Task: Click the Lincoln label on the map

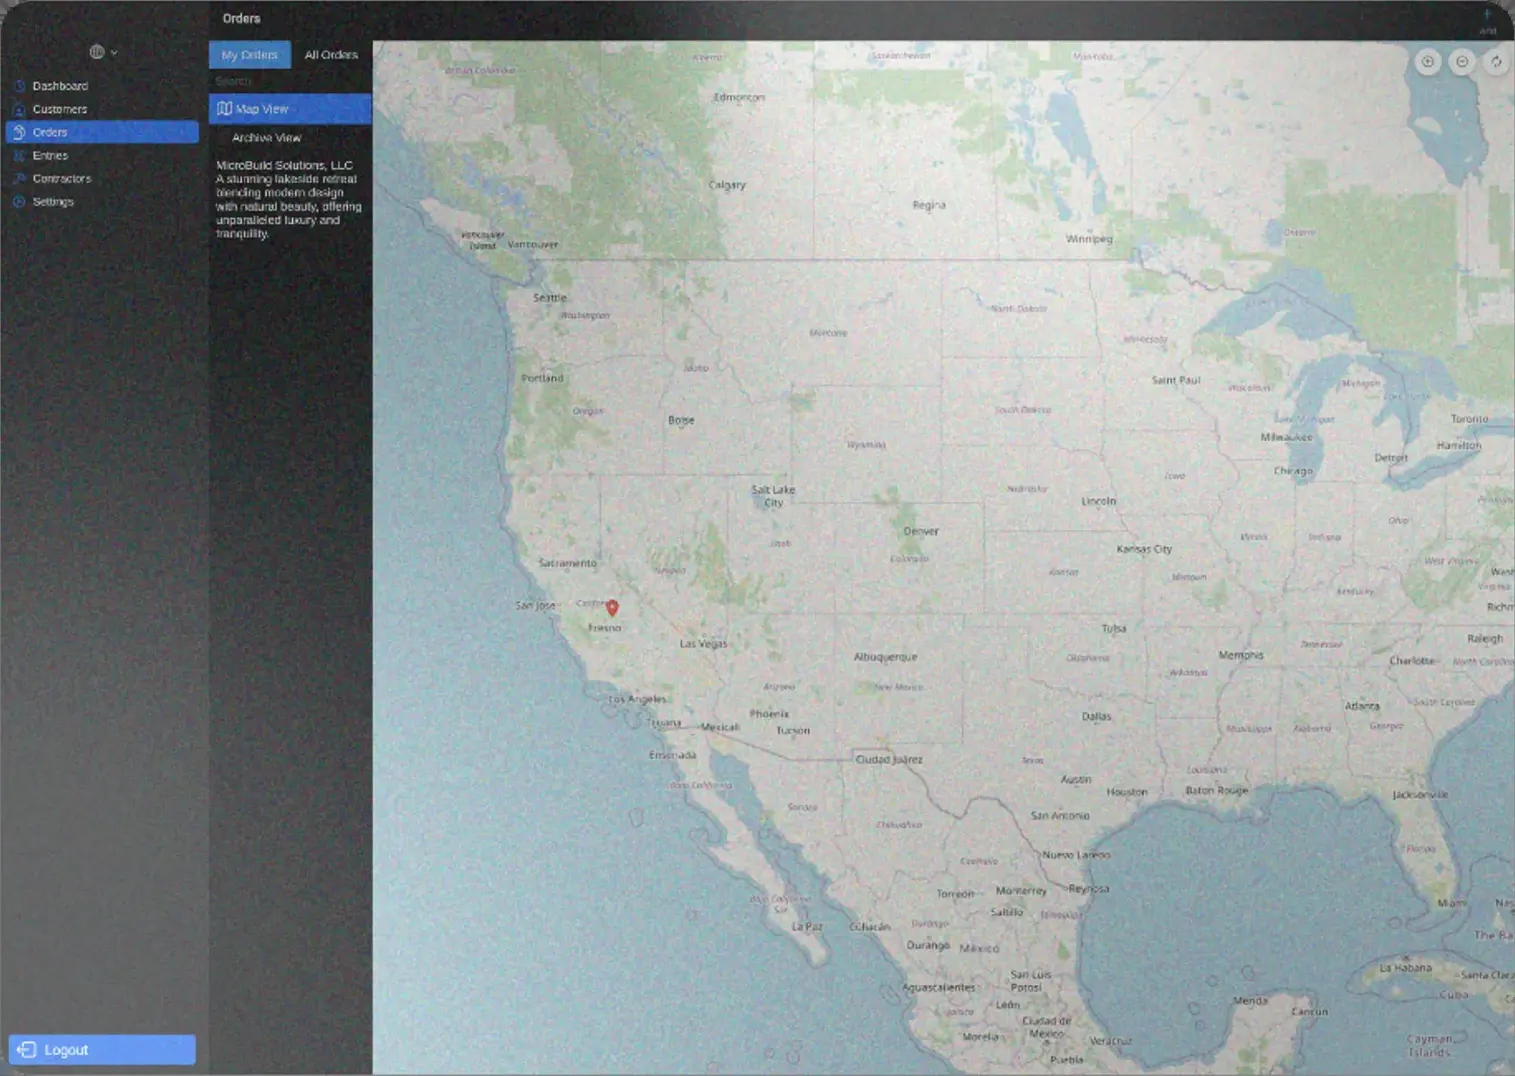Action: tap(1098, 501)
